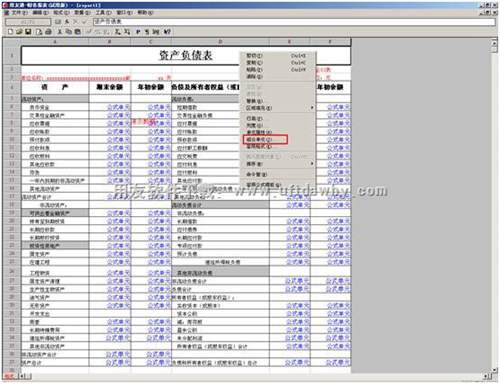Click the vertical scrollbar up arrow
The width and height of the screenshot is (500, 384).
pos(494,43)
